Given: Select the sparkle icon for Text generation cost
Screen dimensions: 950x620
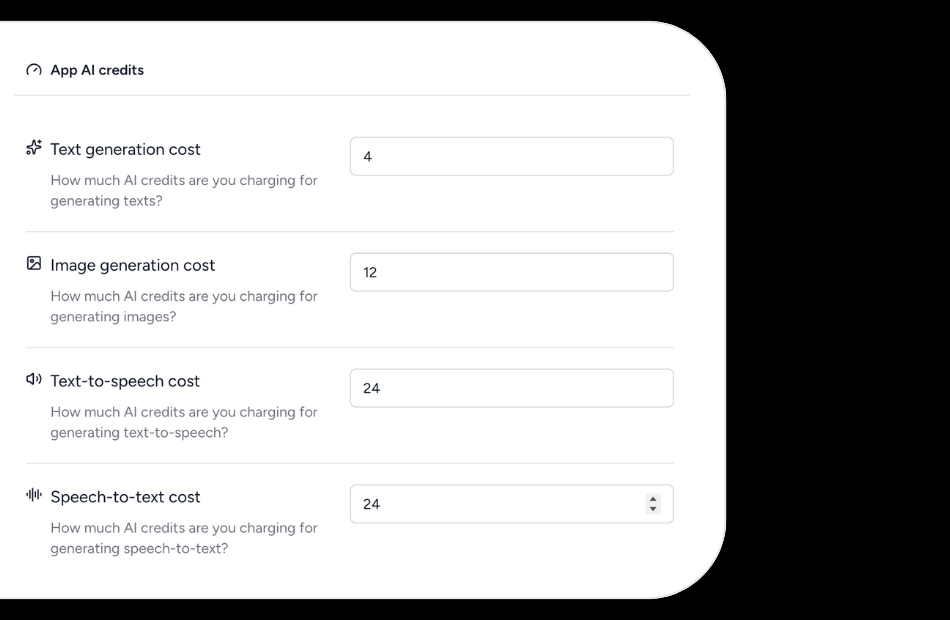Looking at the screenshot, I should pos(32,148).
